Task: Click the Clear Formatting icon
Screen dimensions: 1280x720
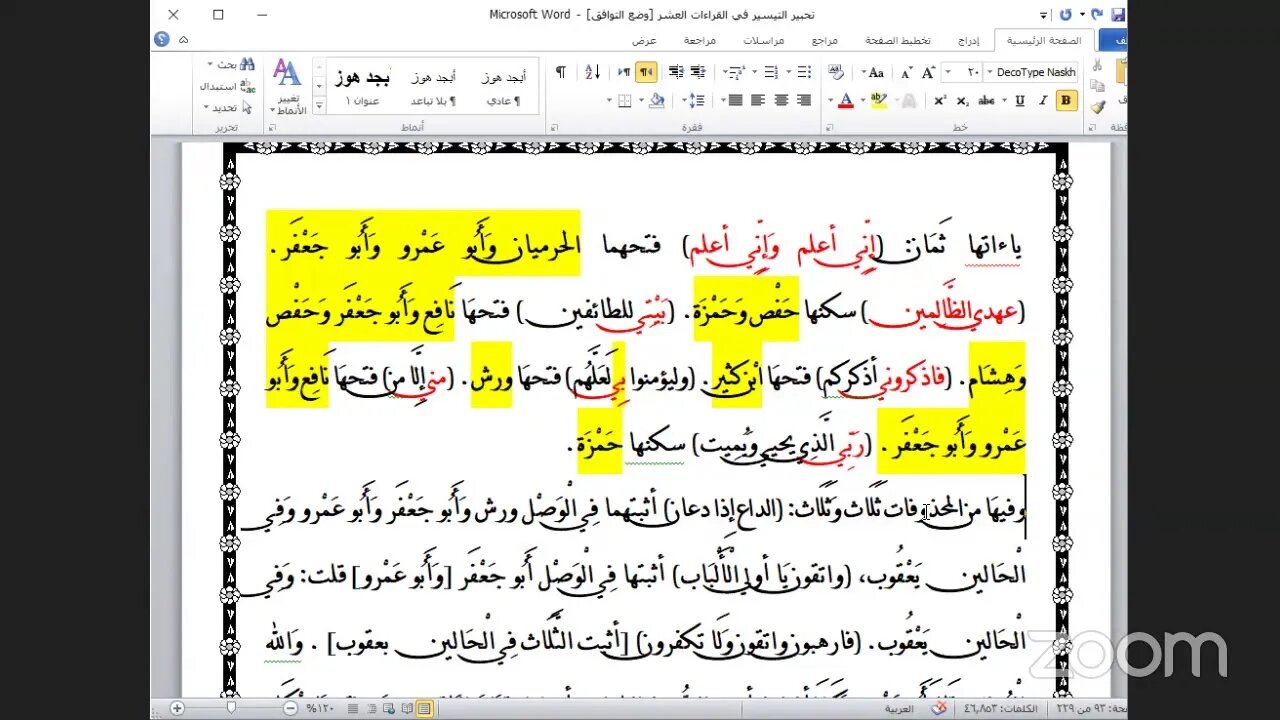Action: tap(836, 72)
